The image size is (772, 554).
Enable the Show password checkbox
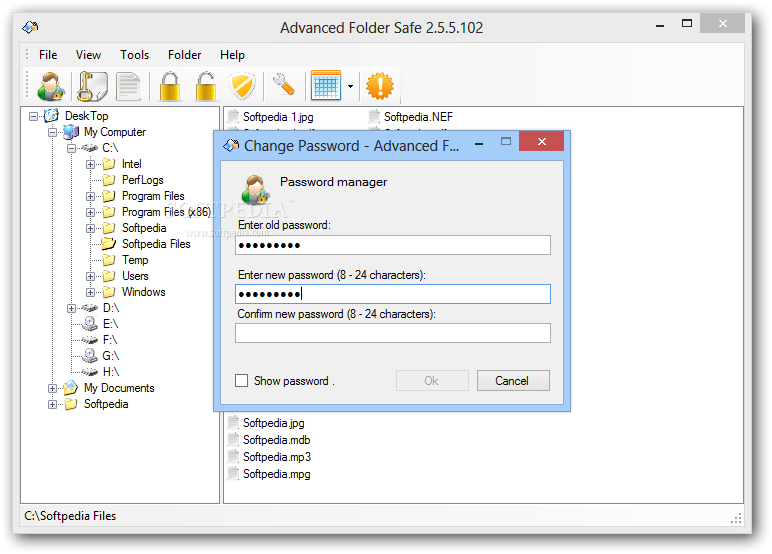[241, 381]
